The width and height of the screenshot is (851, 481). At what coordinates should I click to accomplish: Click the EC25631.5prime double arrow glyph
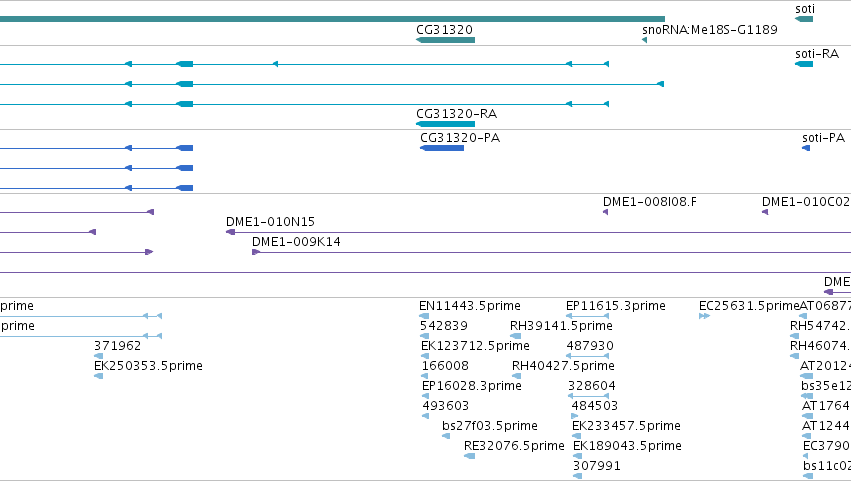point(704,316)
